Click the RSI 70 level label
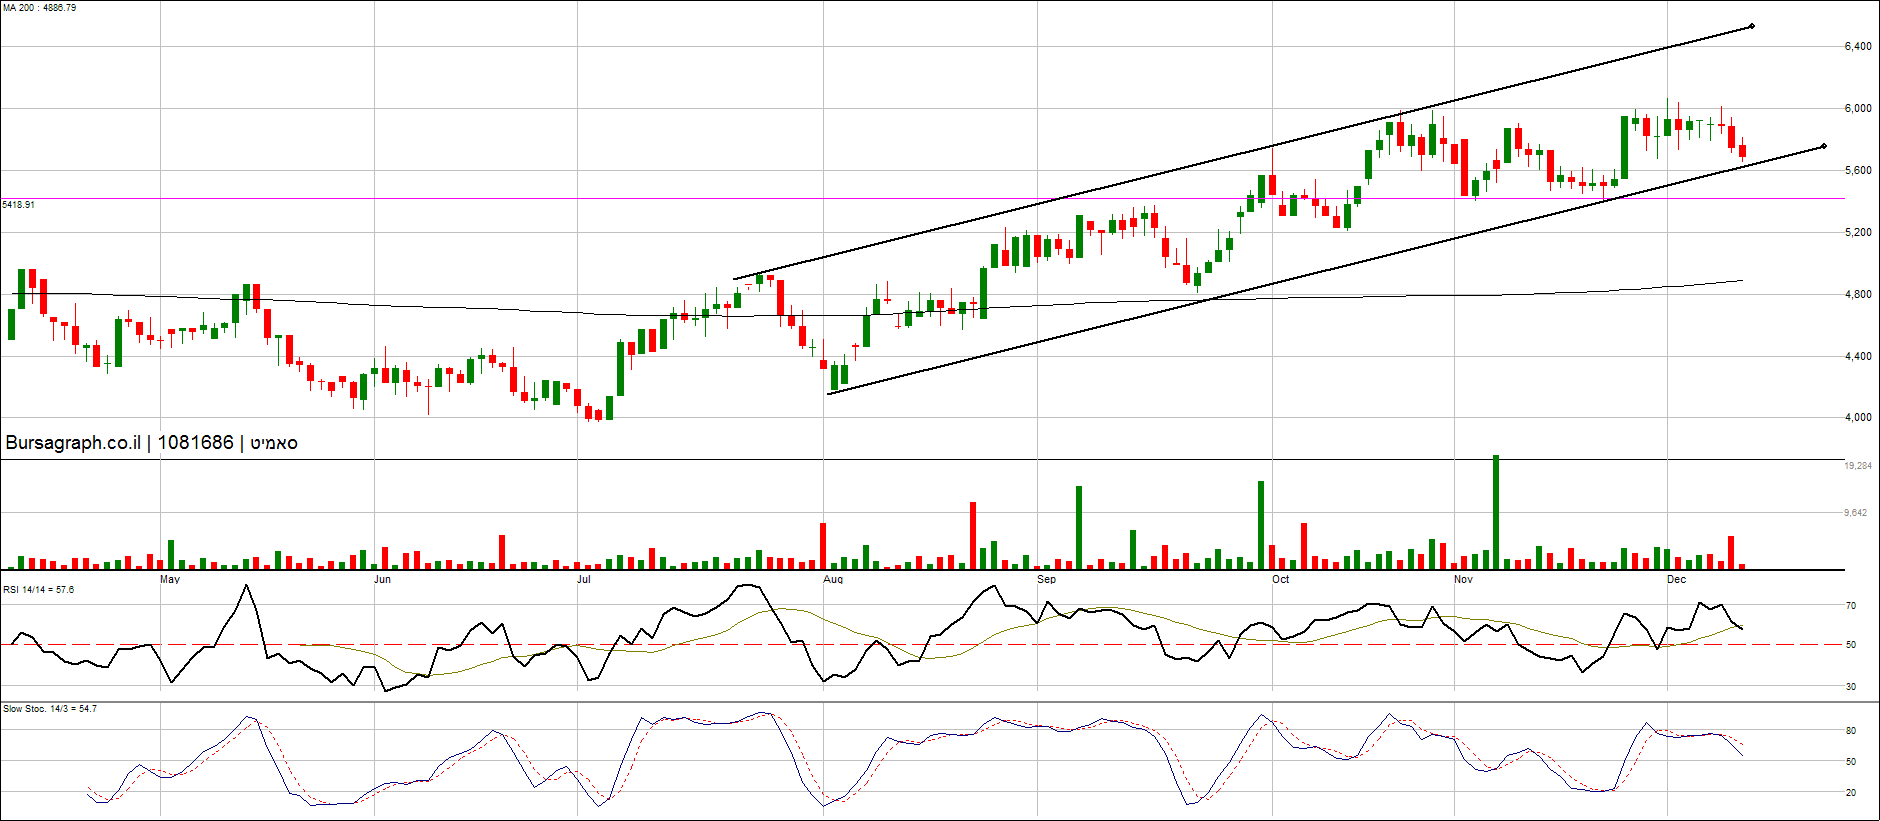 (1851, 606)
